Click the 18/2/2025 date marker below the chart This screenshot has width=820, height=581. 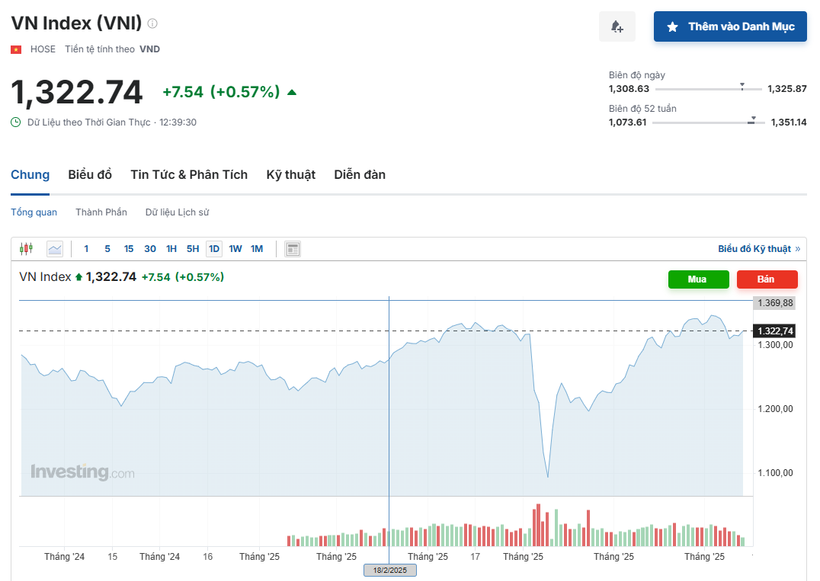(389, 570)
